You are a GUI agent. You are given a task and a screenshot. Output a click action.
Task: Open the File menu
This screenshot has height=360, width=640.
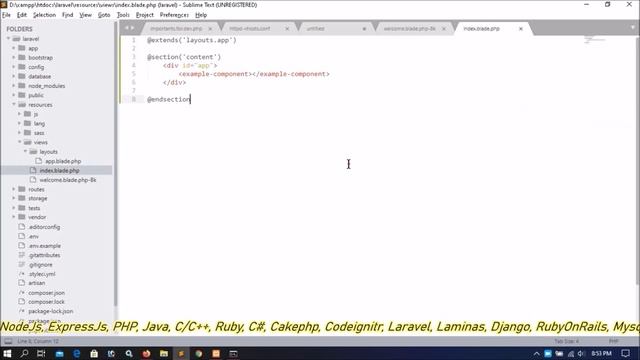6,15
